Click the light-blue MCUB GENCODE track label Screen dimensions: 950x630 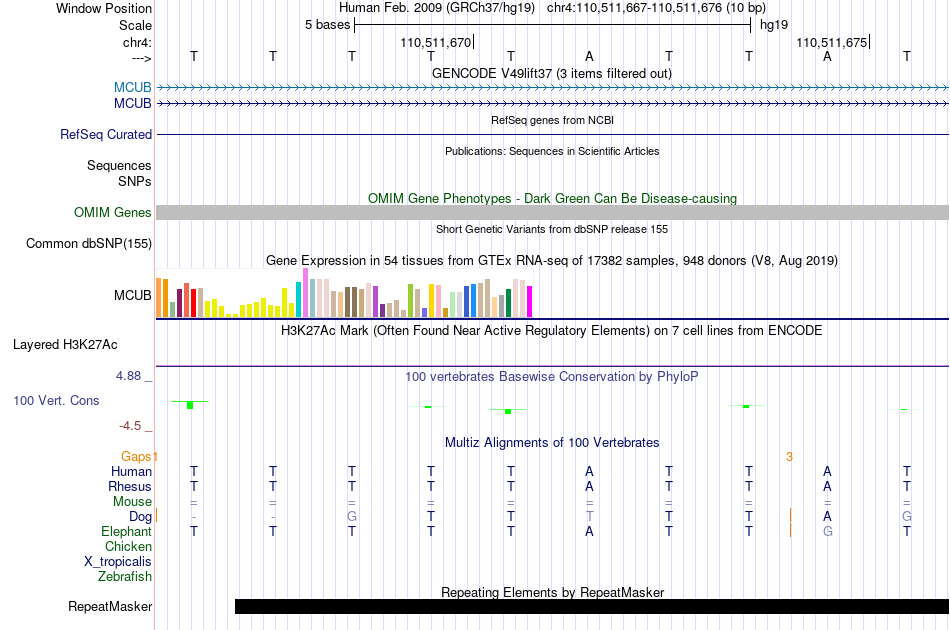[133, 87]
